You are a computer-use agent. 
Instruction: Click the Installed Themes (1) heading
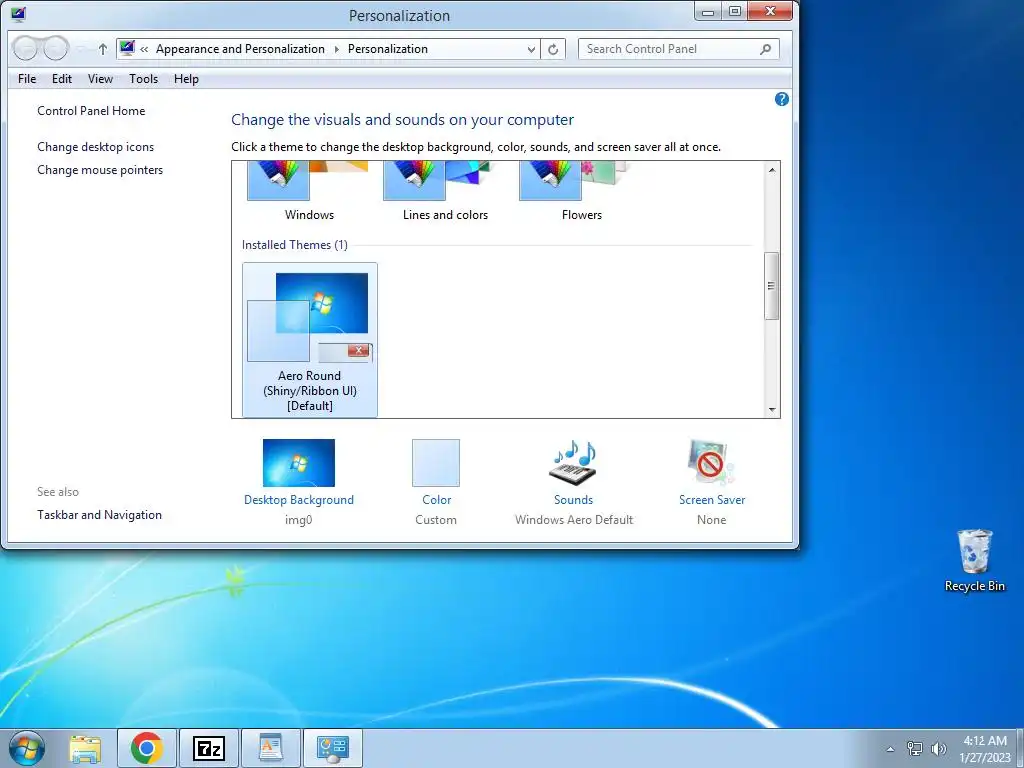pos(295,245)
